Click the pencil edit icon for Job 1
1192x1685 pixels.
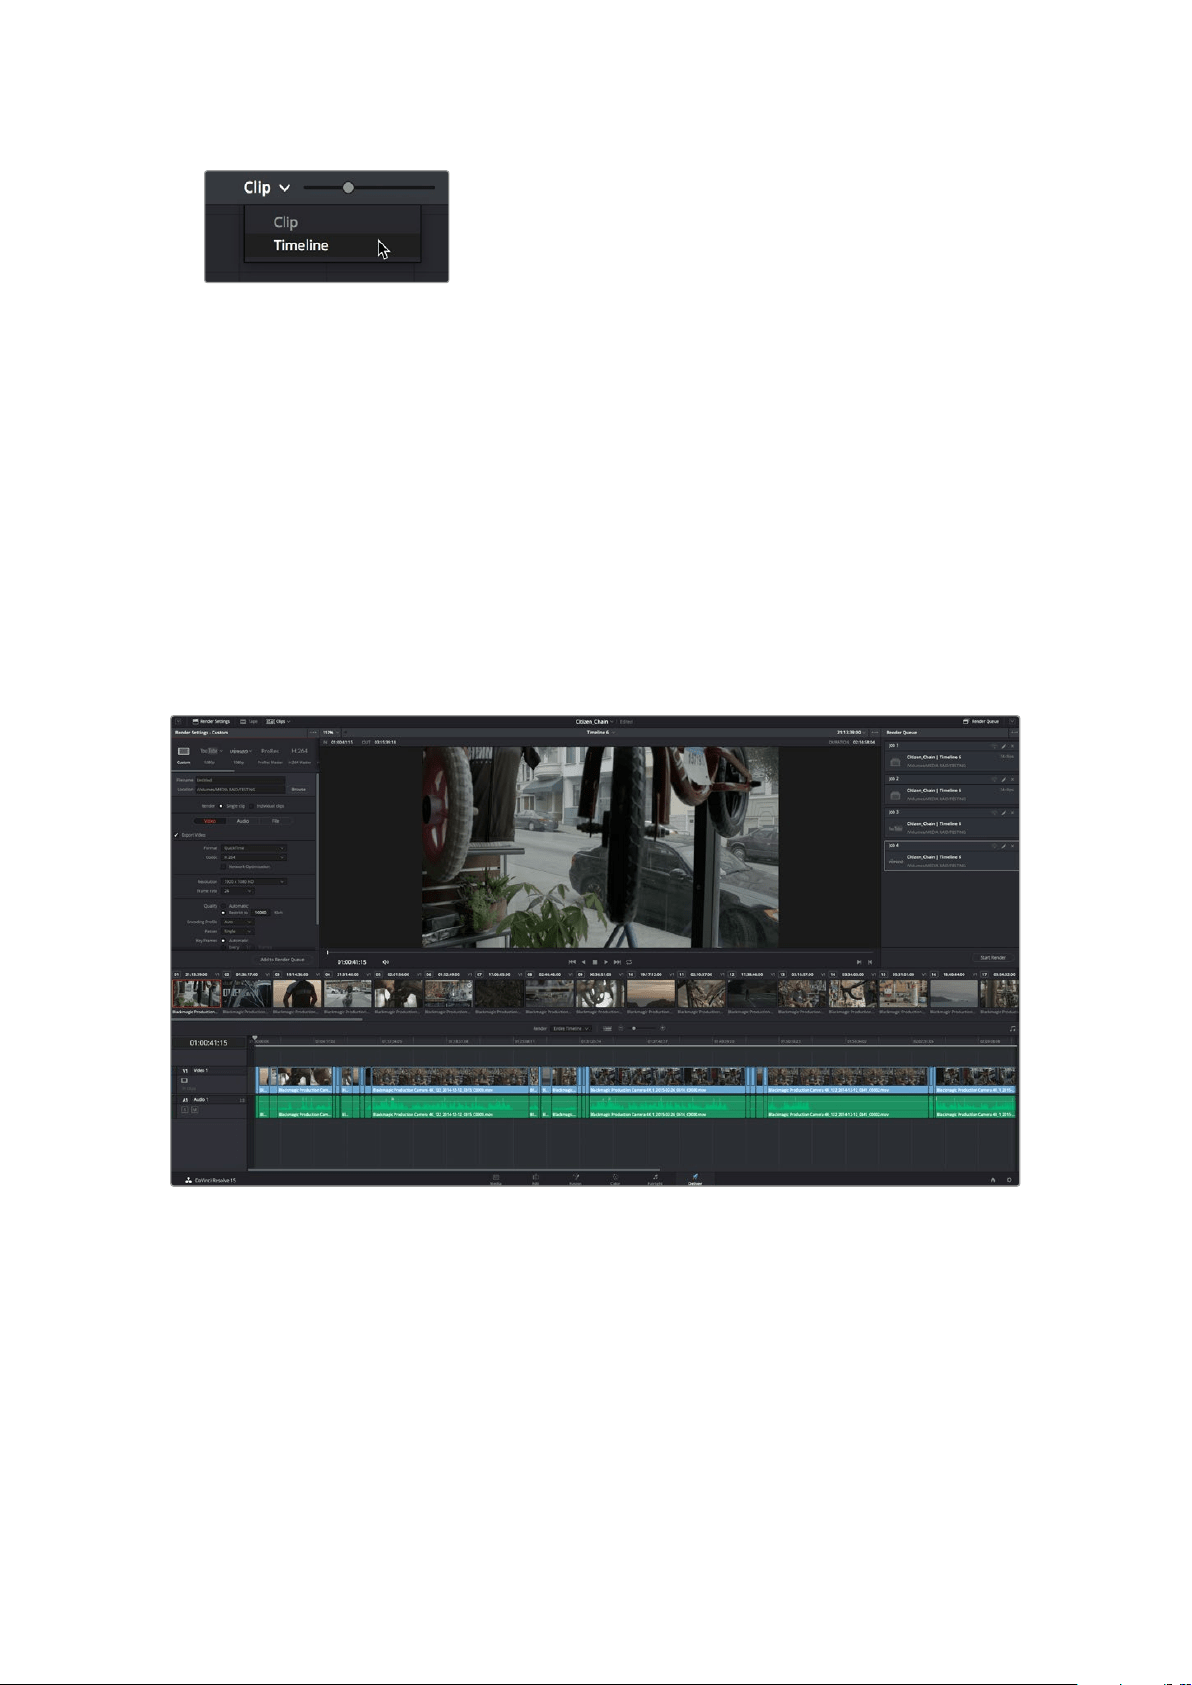point(1003,746)
